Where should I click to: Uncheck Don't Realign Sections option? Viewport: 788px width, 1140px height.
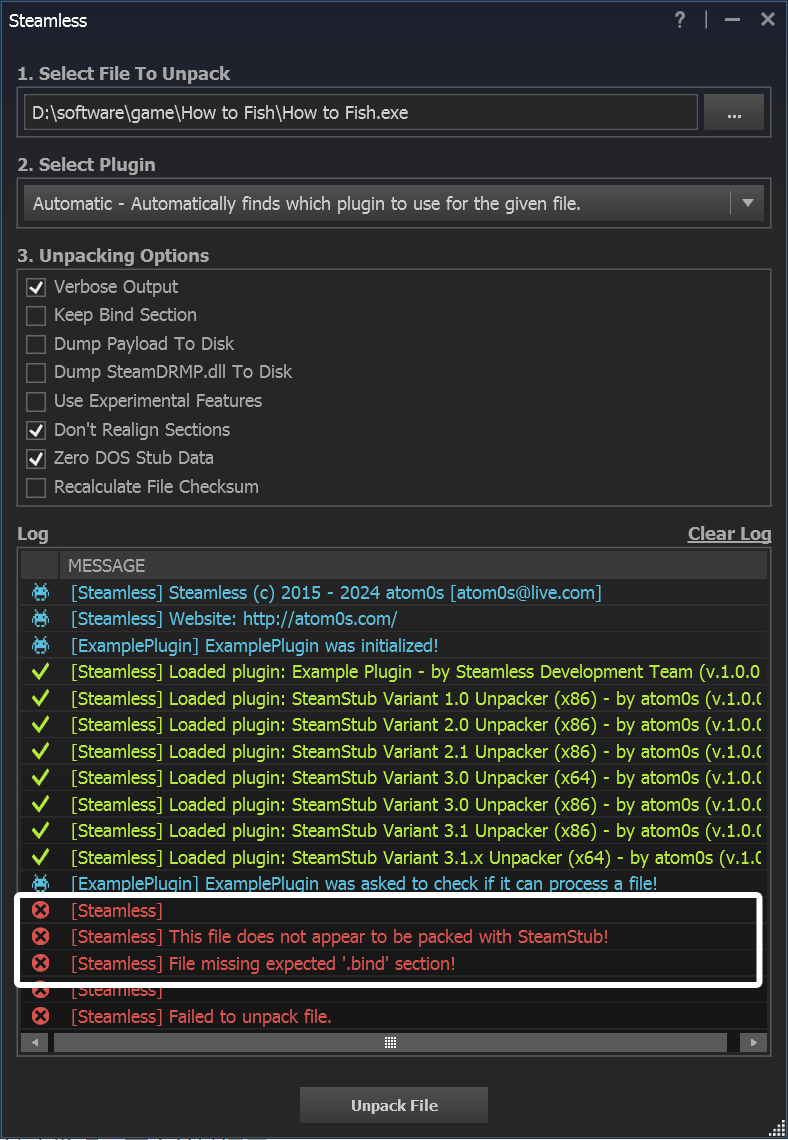point(36,430)
